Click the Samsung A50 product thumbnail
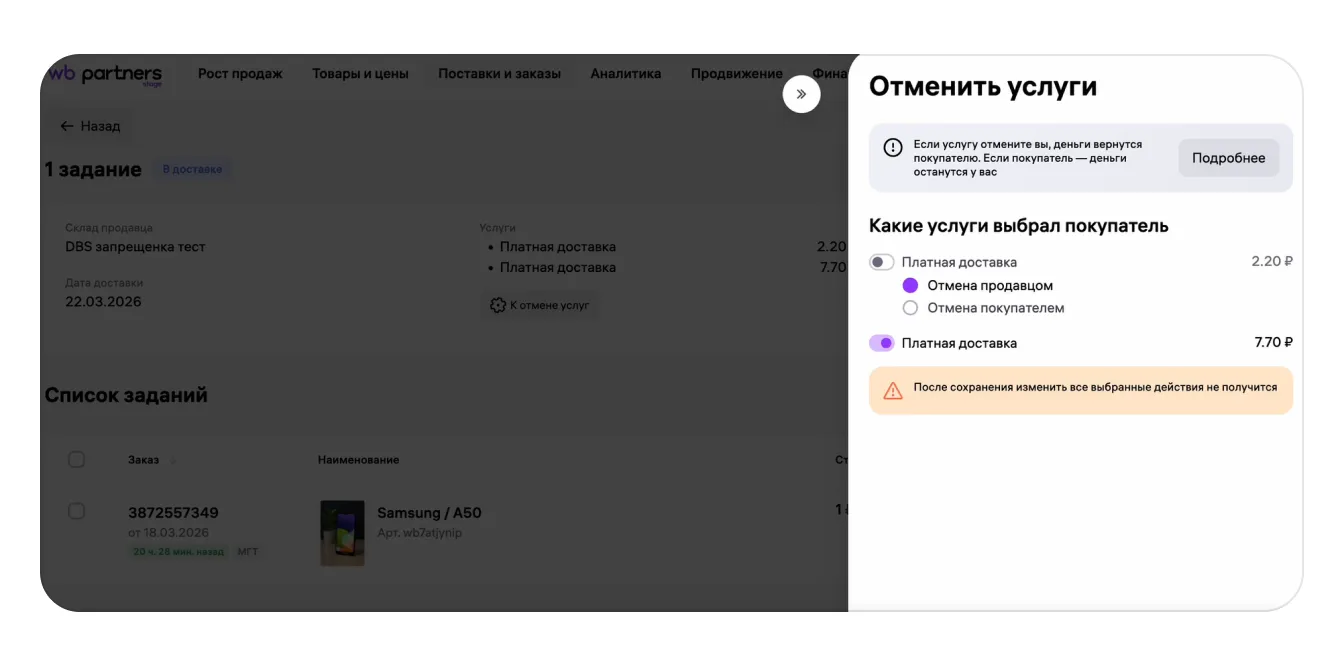The width and height of the screenshot is (1344, 666). point(342,534)
